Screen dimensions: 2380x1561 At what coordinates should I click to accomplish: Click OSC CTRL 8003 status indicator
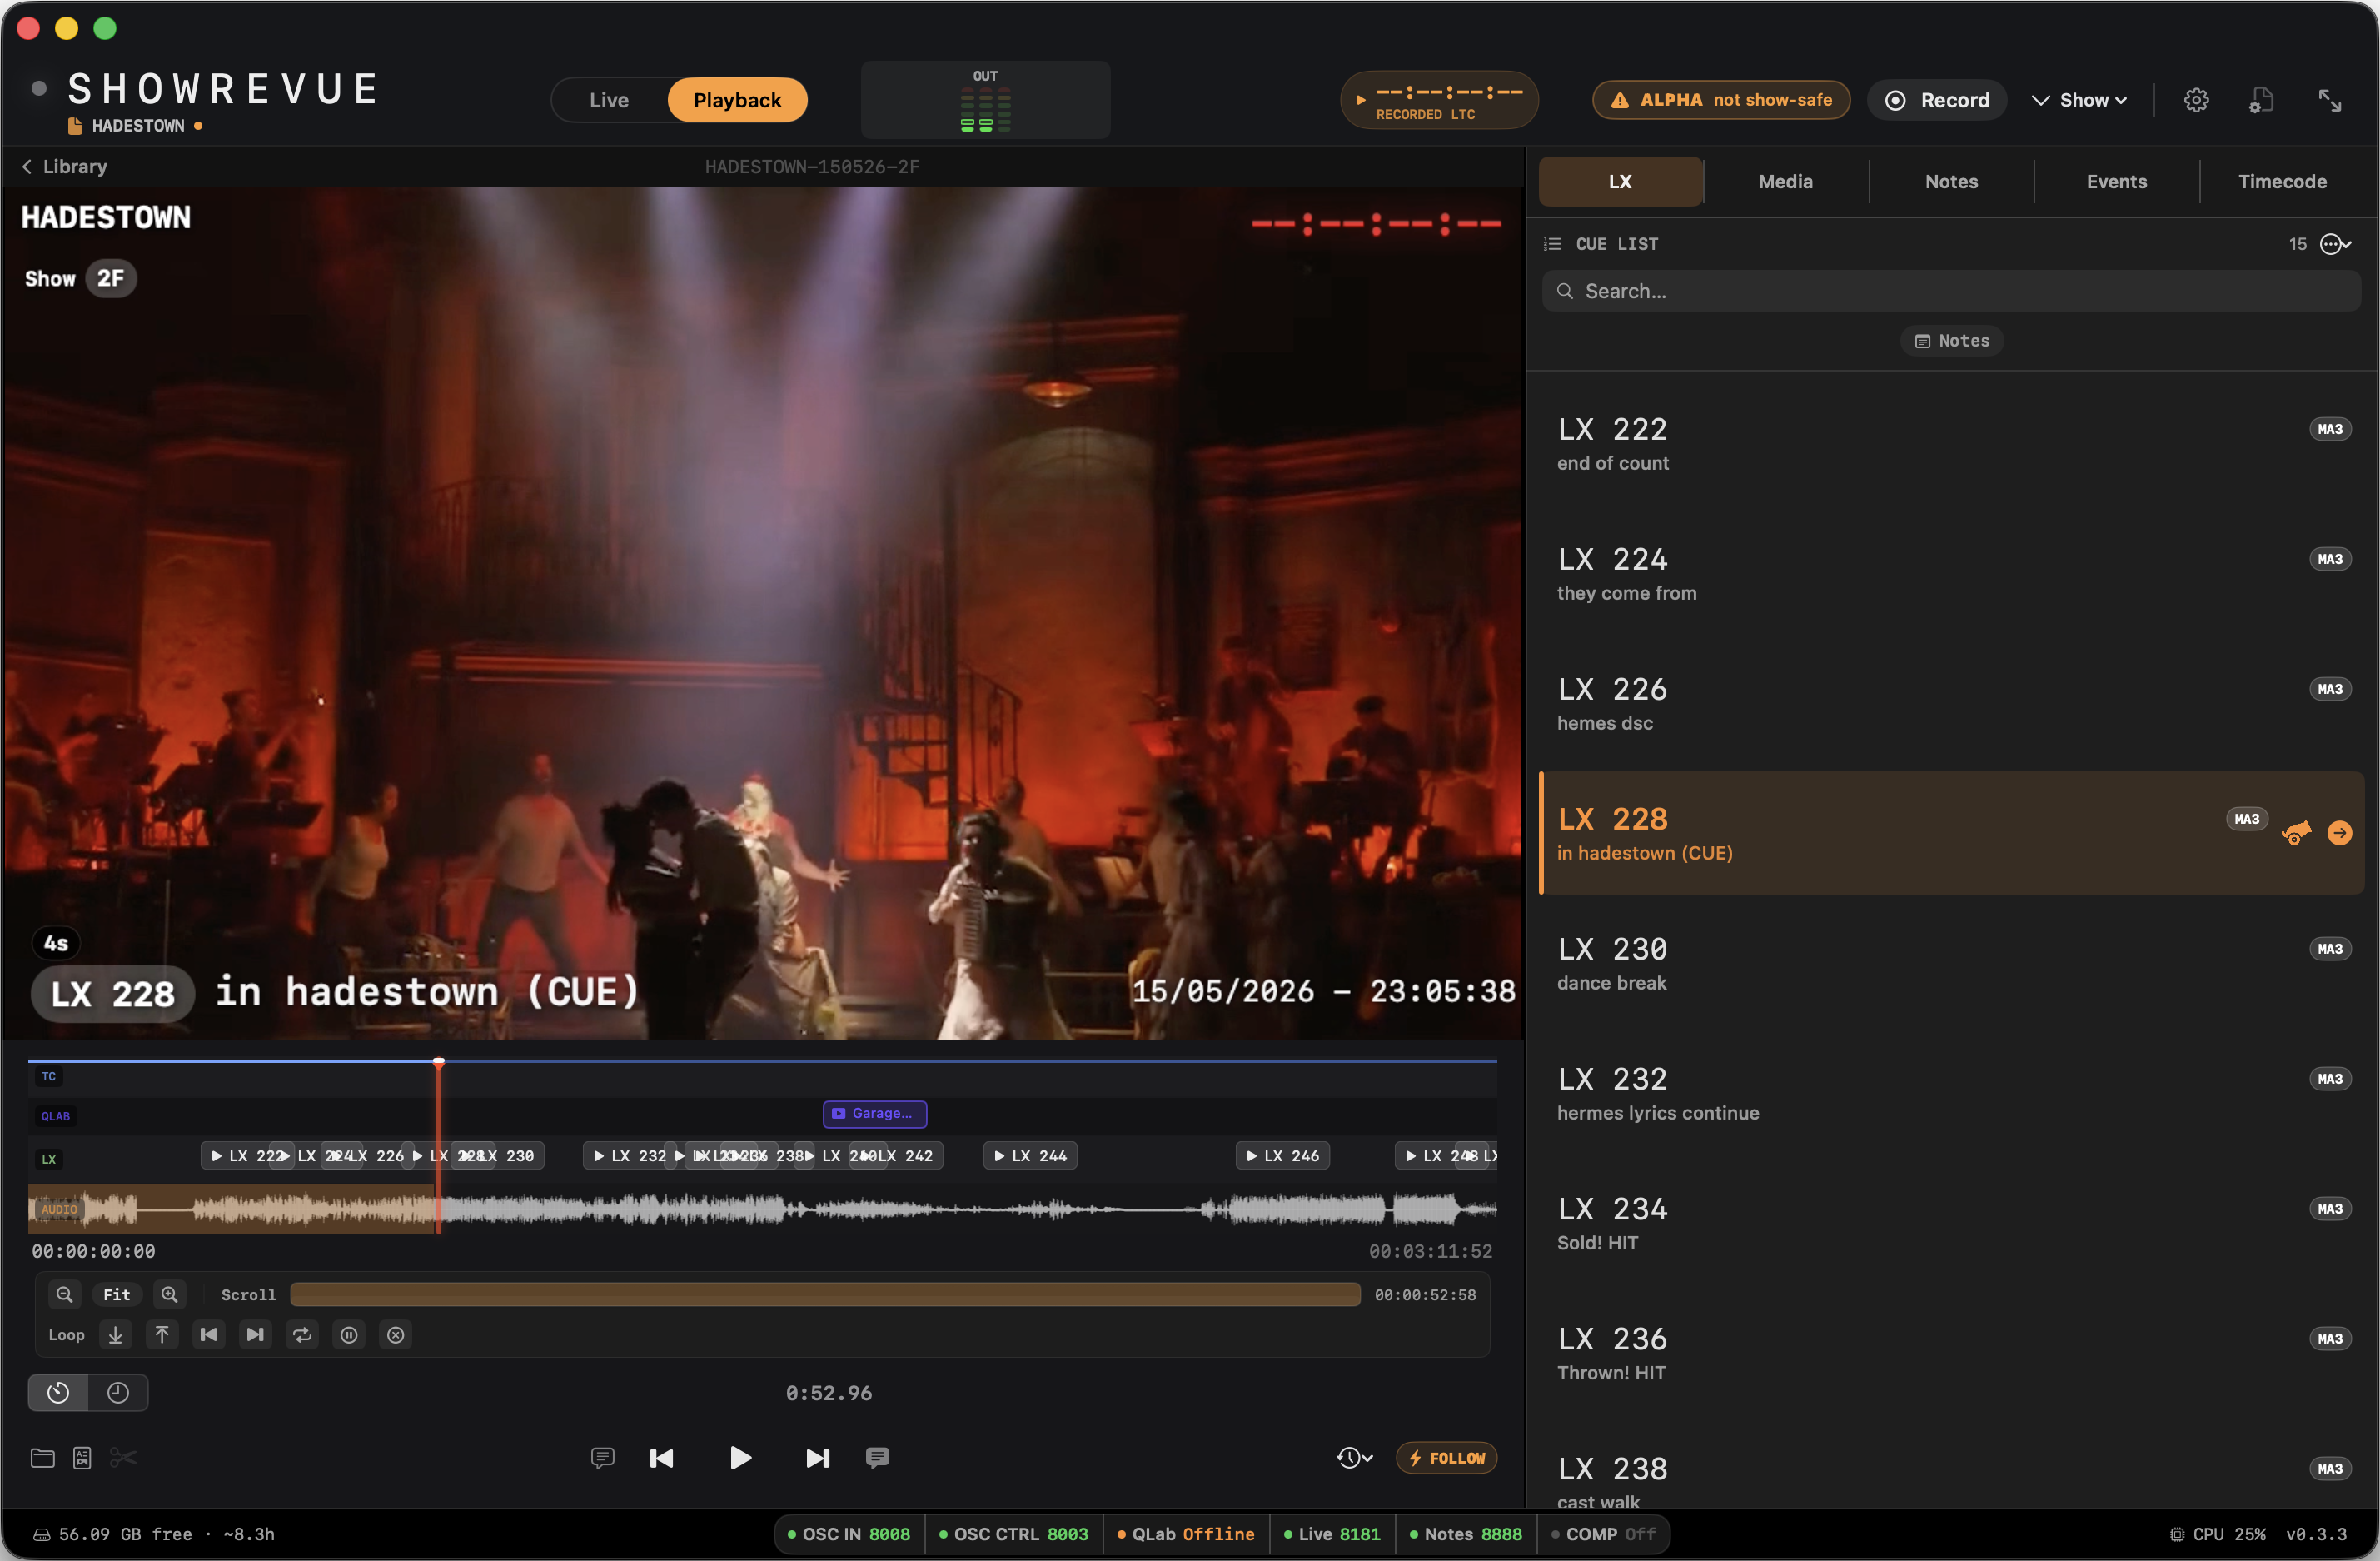click(1014, 1534)
